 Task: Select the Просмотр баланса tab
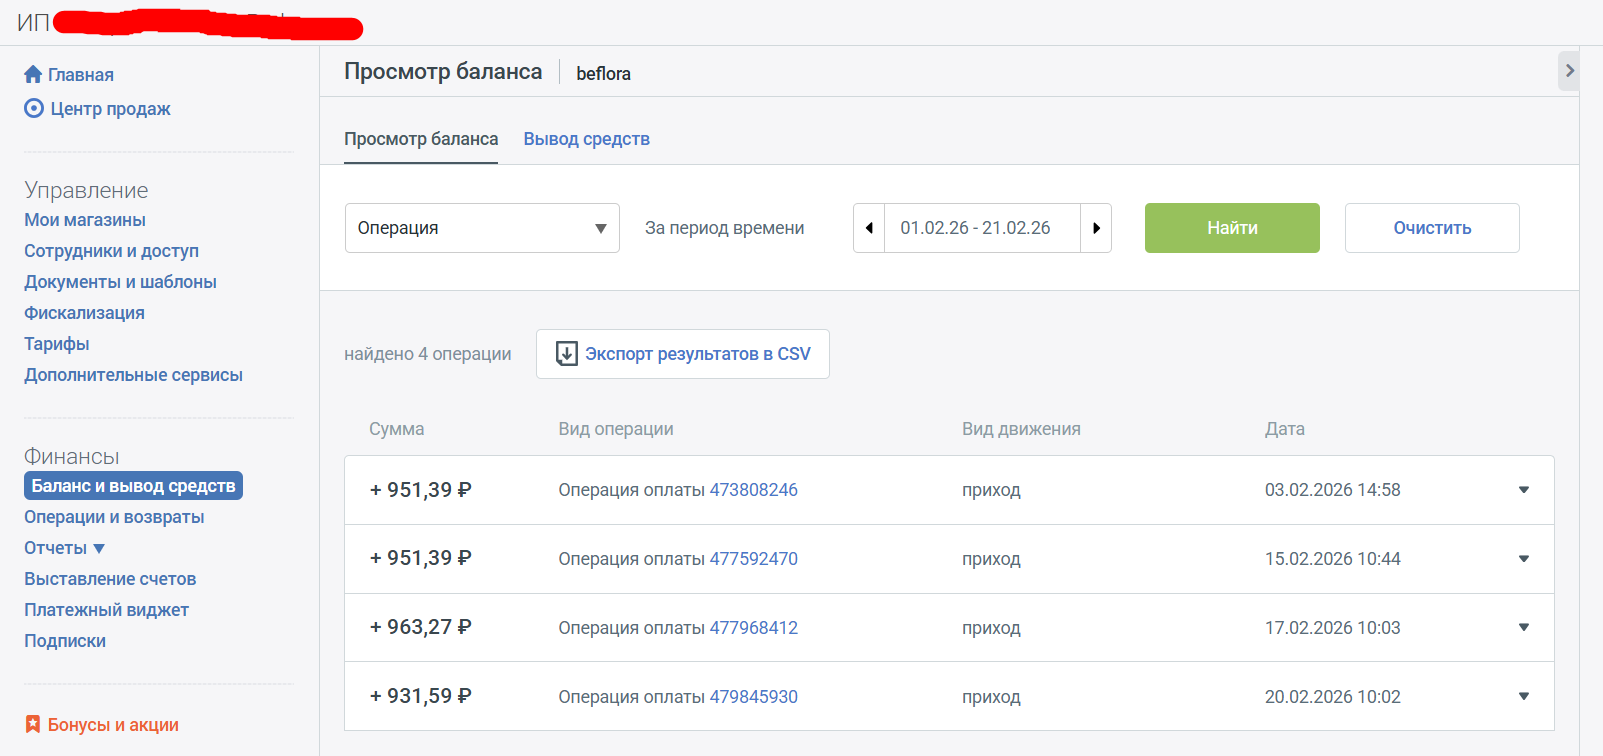coord(421,139)
